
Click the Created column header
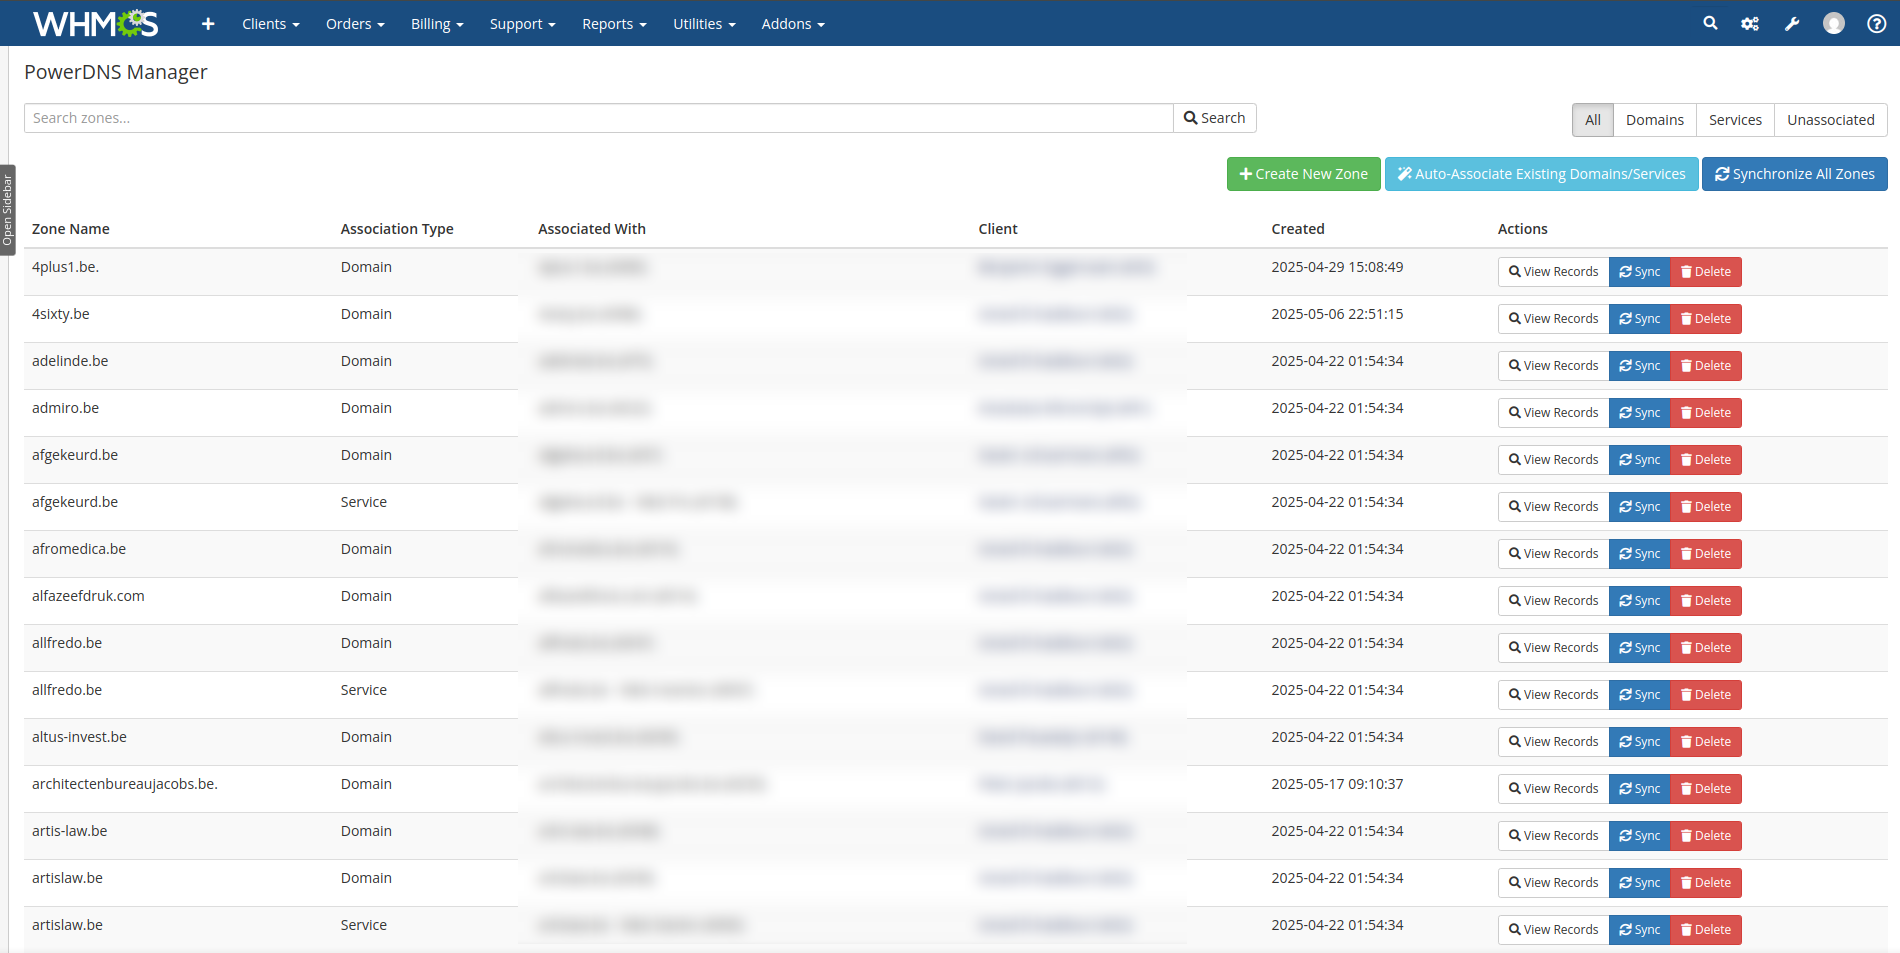click(x=1298, y=229)
